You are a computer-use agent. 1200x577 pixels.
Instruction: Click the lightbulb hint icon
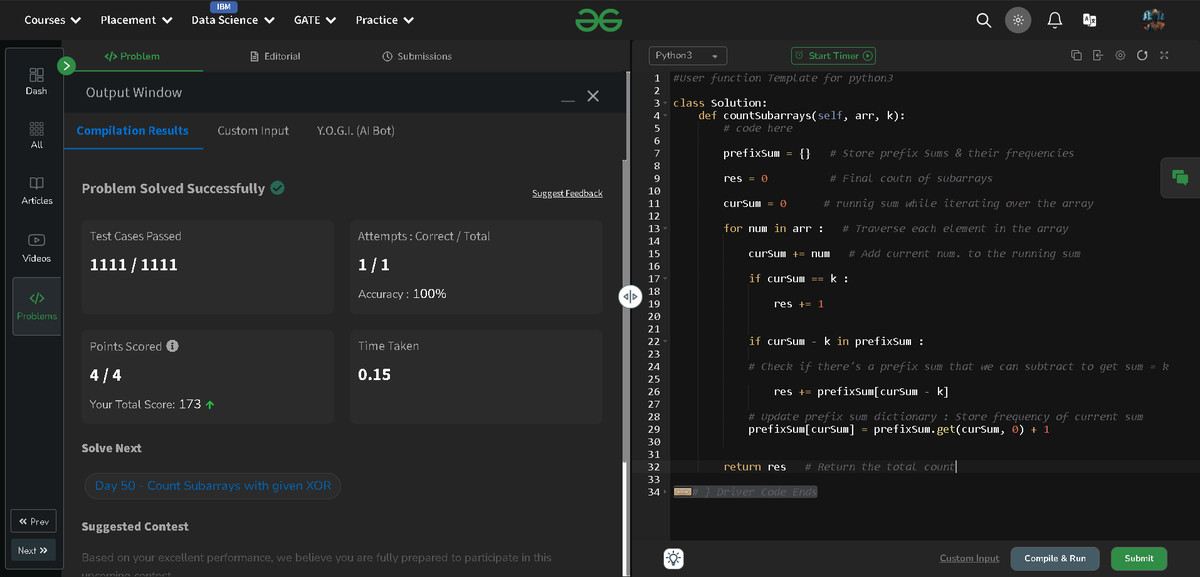674,559
